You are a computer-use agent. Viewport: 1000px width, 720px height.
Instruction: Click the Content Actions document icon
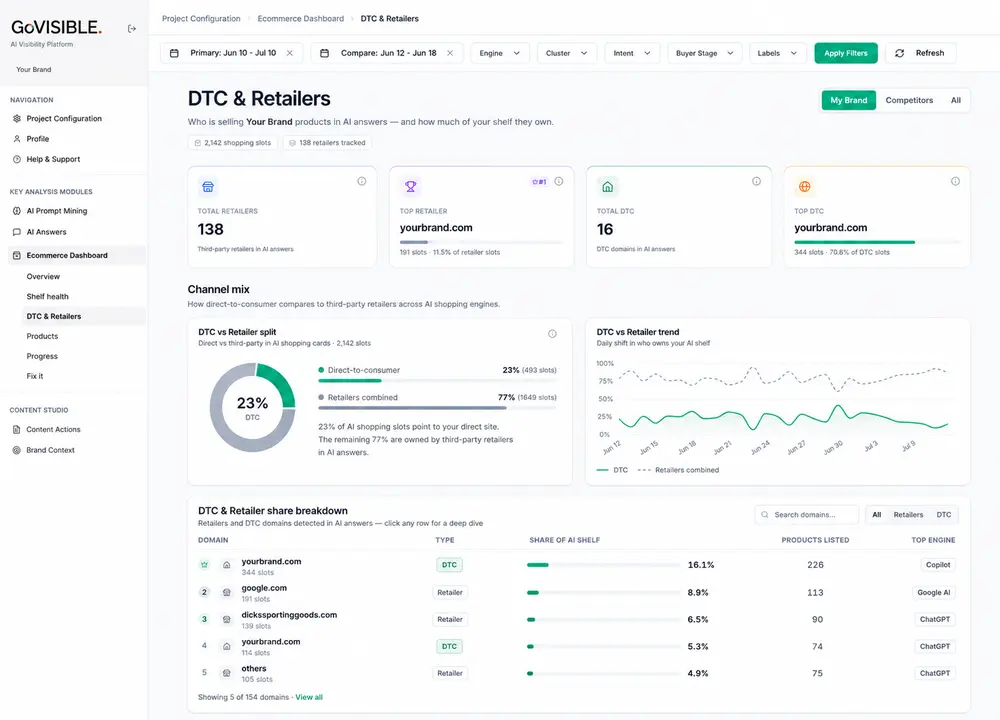point(17,430)
